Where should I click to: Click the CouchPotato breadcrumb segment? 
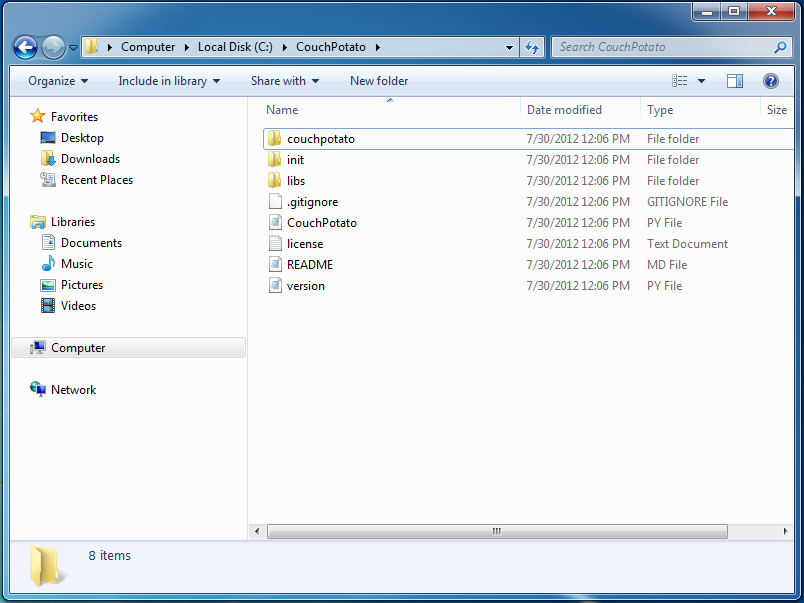(x=331, y=47)
